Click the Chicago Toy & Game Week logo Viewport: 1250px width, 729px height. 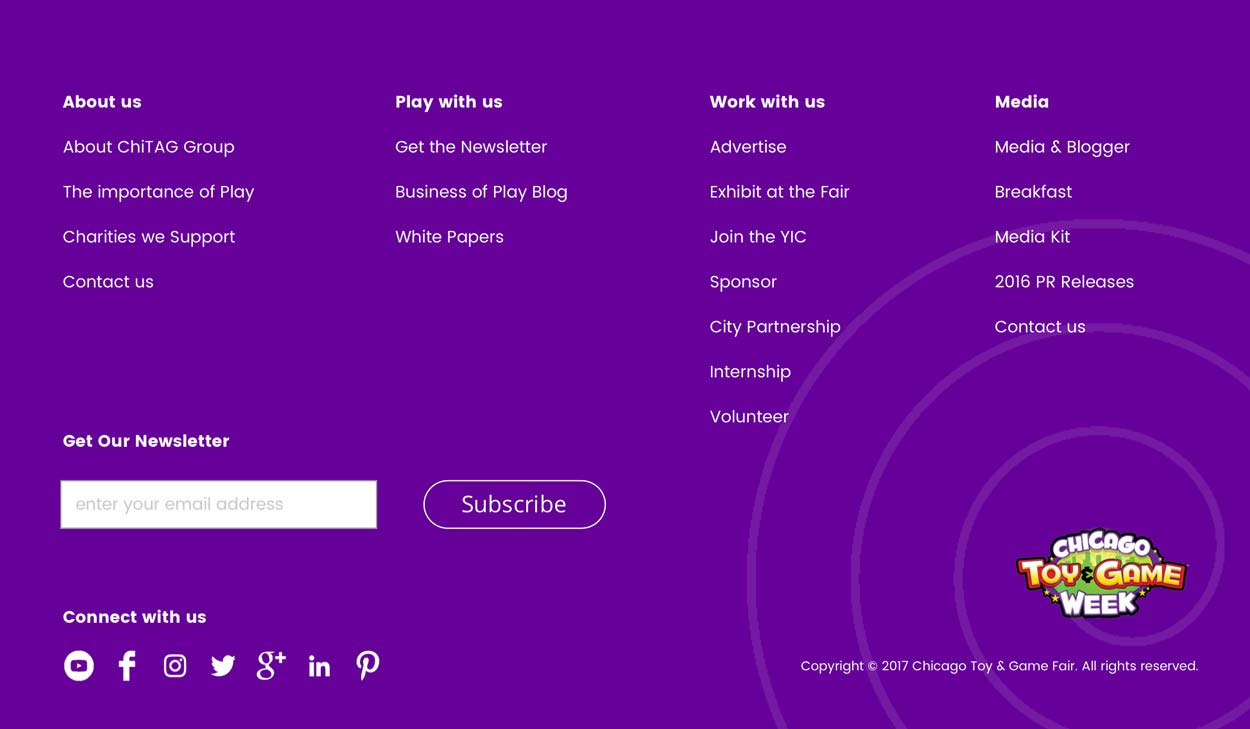pos(1101,573)
